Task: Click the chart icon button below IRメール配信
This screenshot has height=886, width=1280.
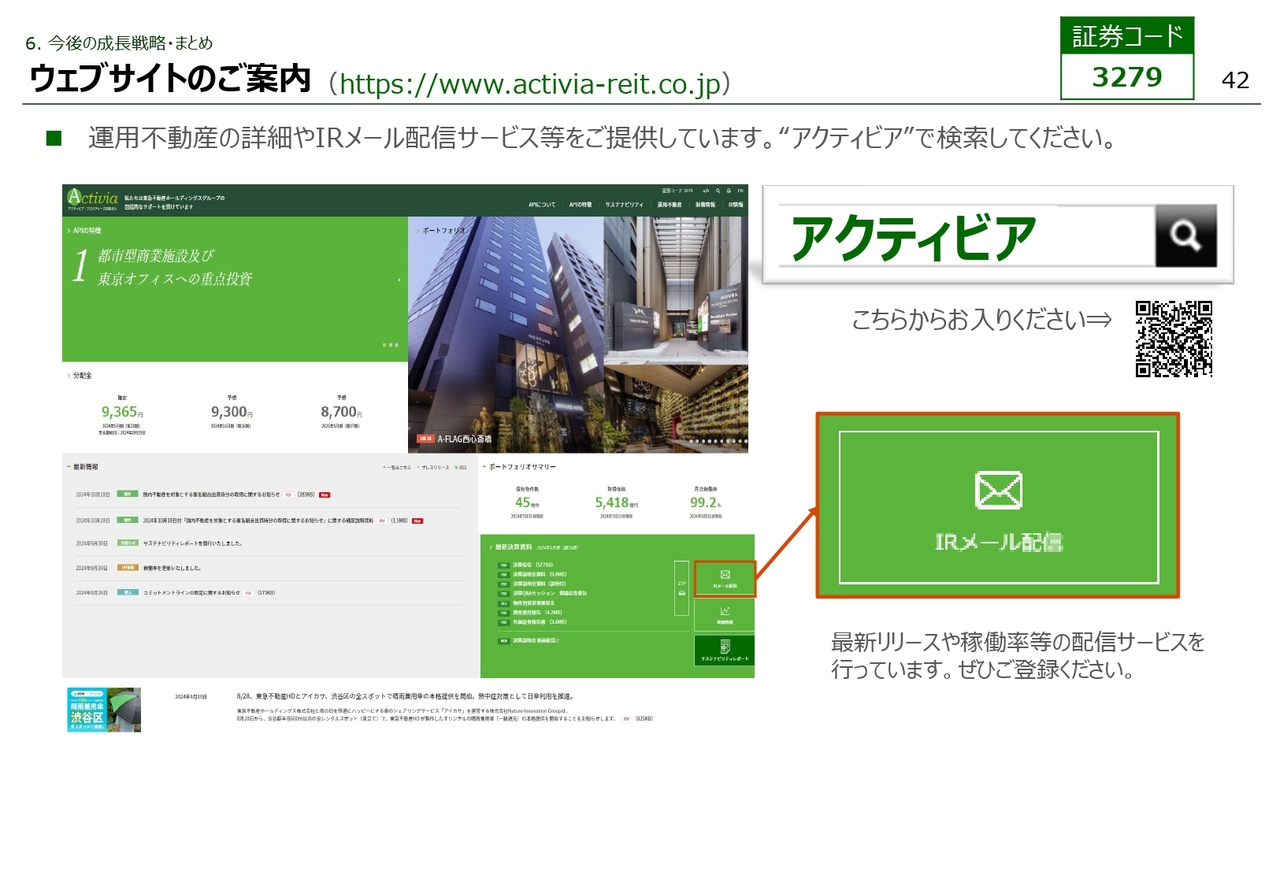Action: (725, 615)
